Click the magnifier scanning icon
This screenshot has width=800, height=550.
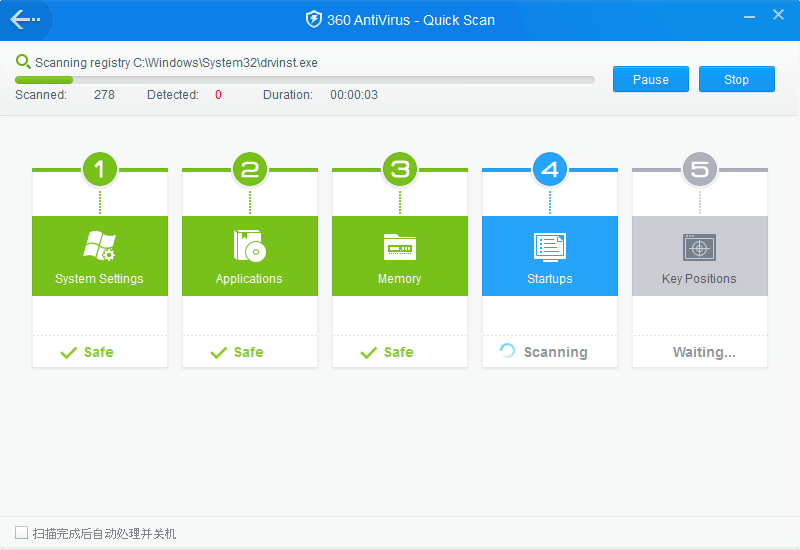click(x=23, y=62)
